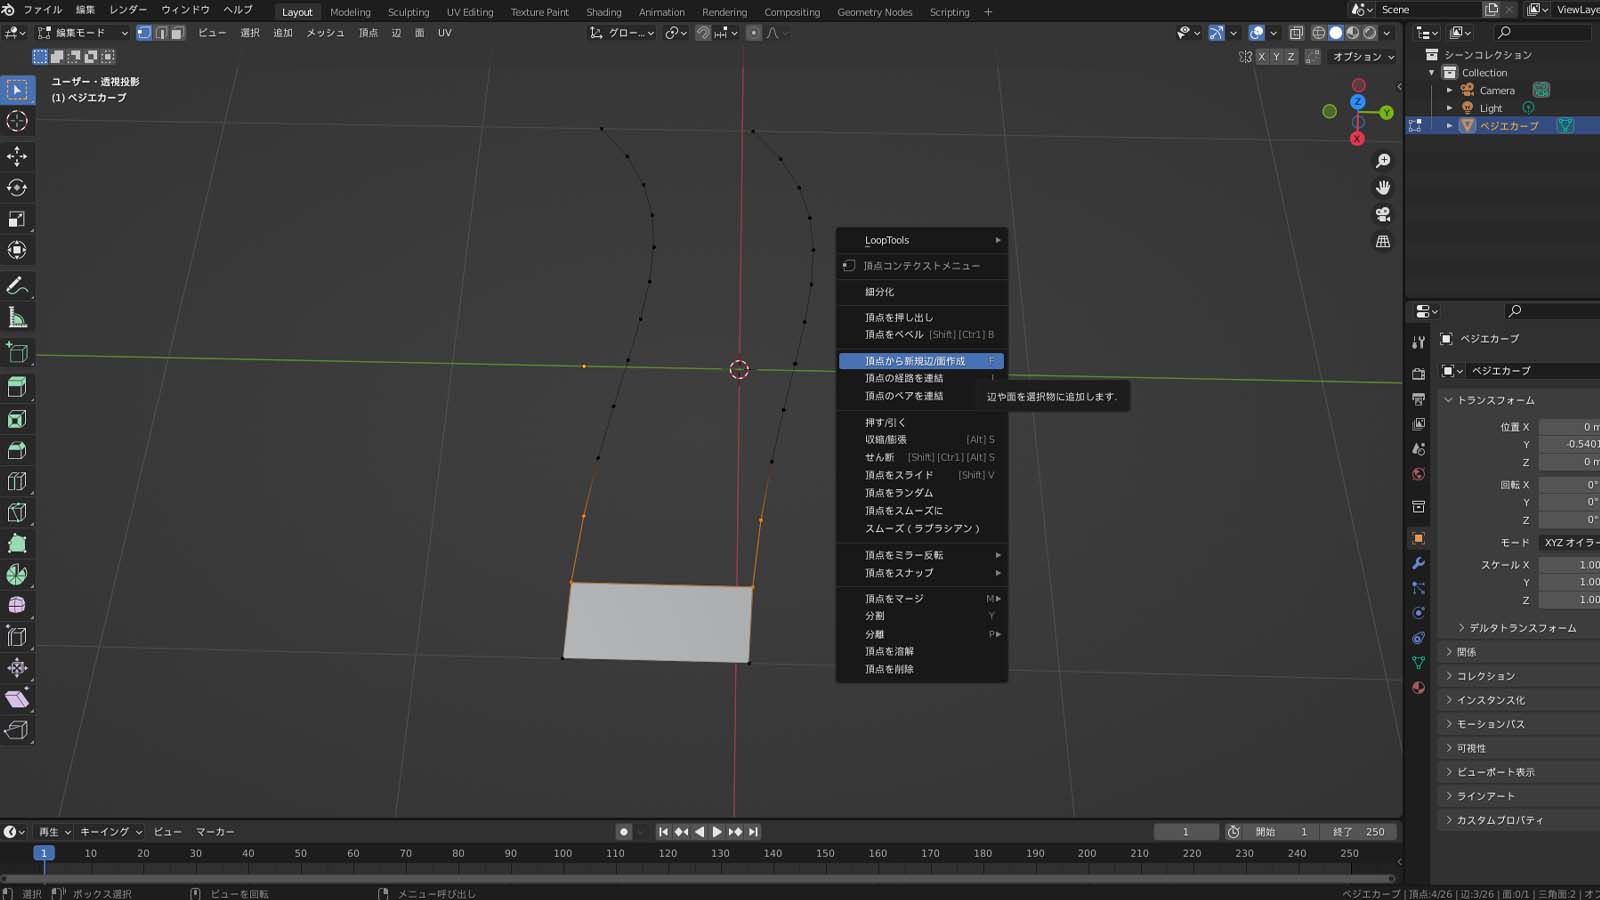Click the スケール X value slider

[1570, 565]
